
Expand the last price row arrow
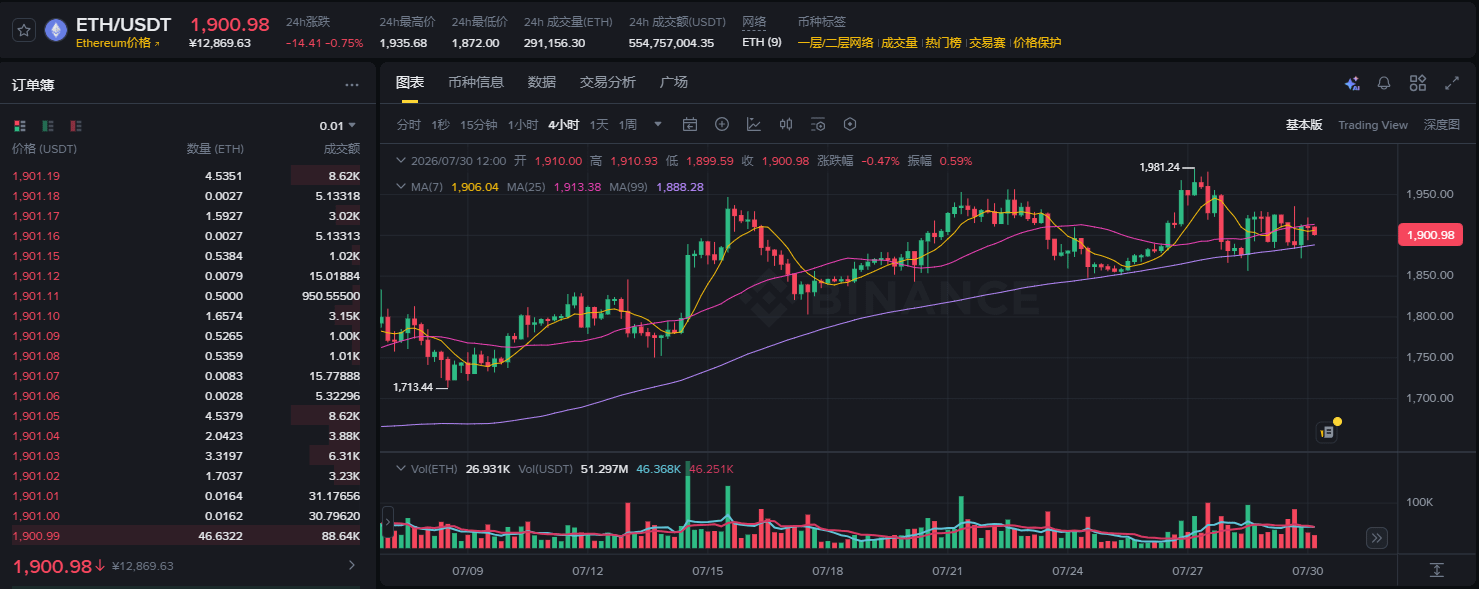coord(350,566)
